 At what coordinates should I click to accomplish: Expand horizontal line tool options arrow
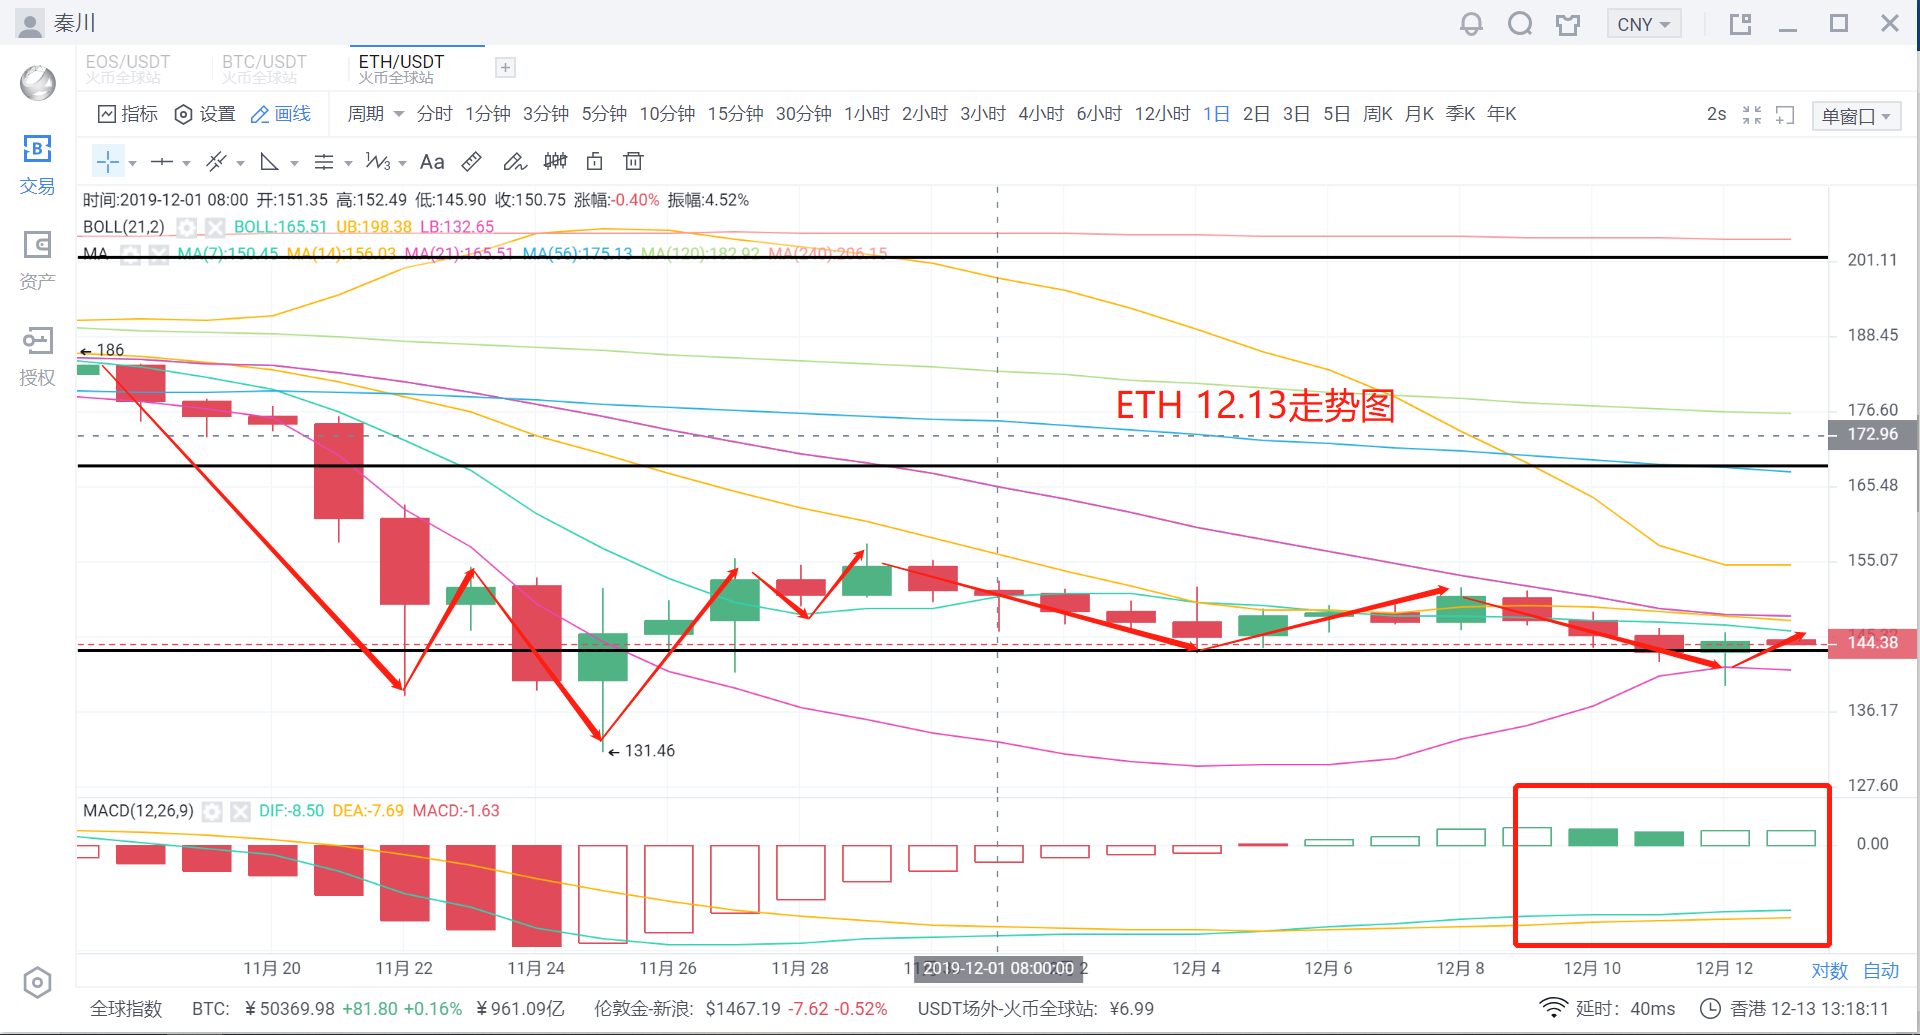pos(187,162)
